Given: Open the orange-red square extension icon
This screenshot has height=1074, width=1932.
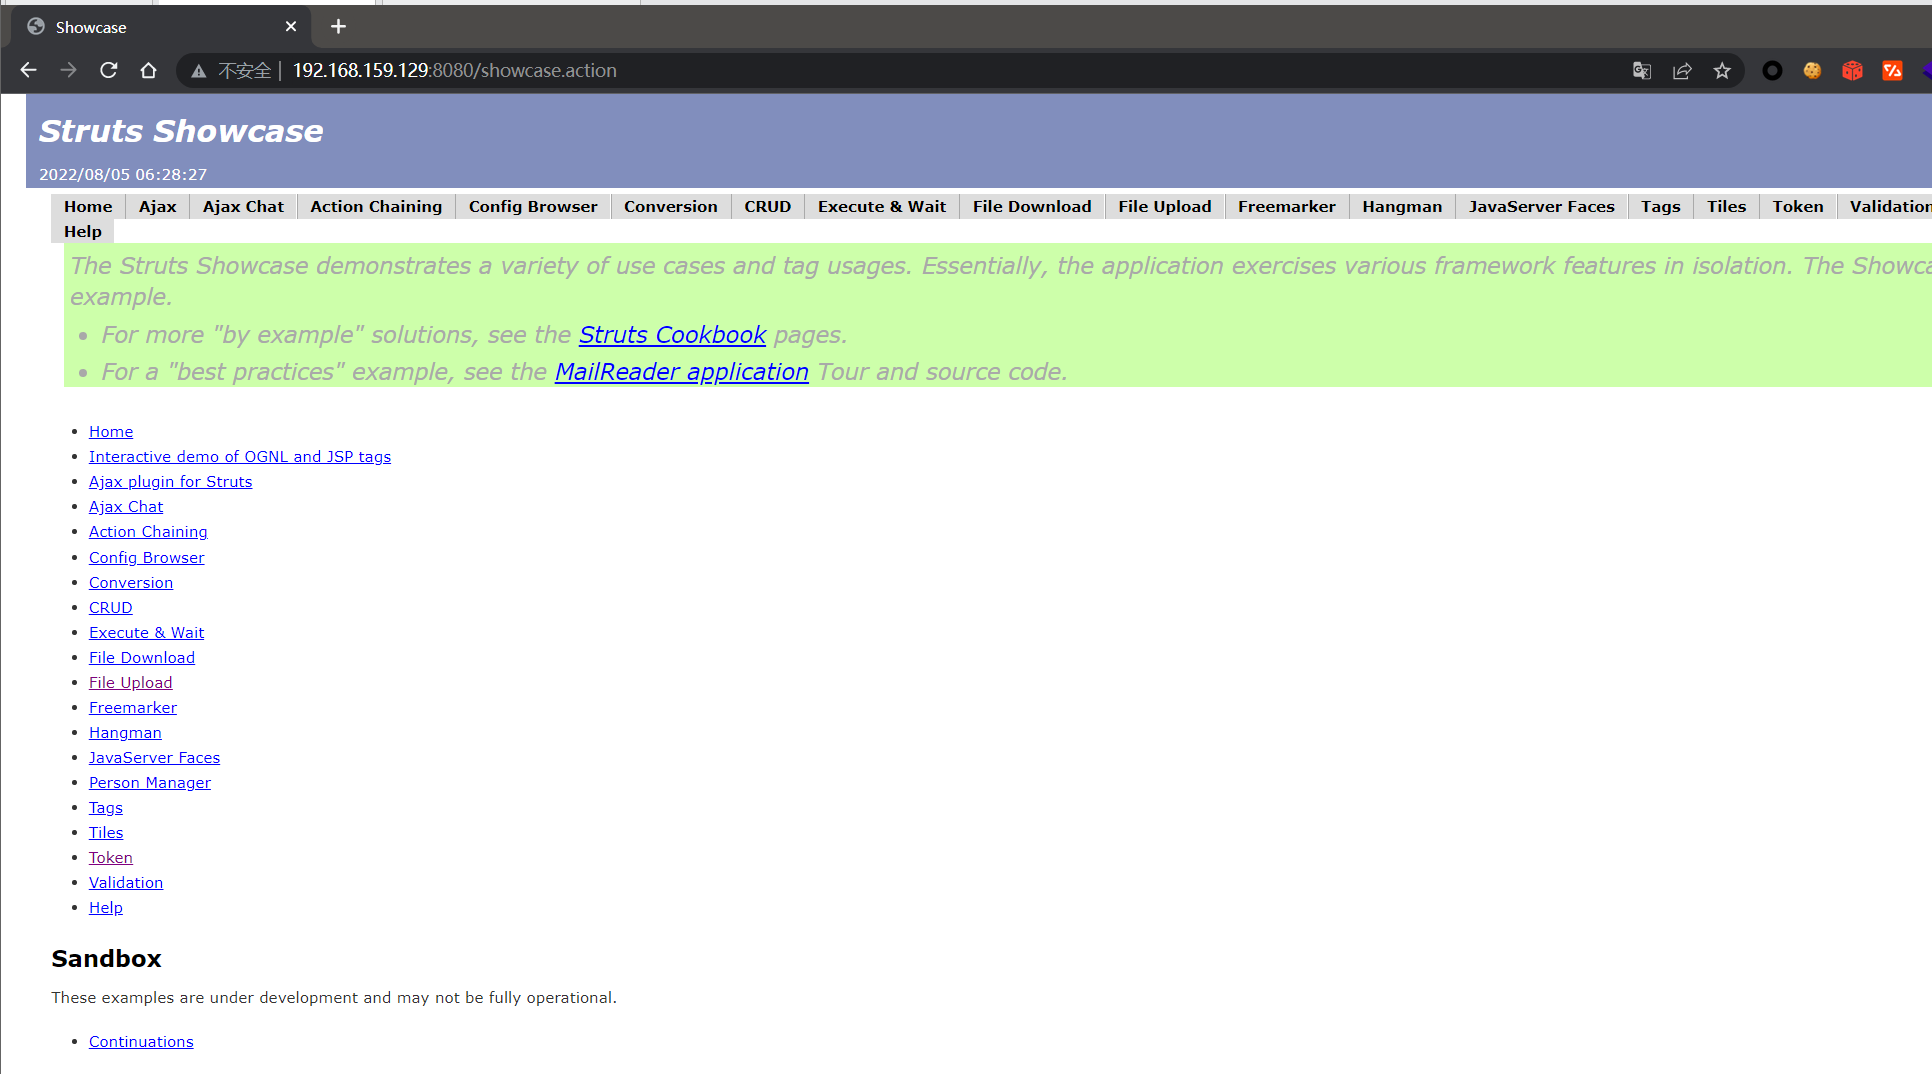Looking at the screenshot, I should click(1892, 70).
